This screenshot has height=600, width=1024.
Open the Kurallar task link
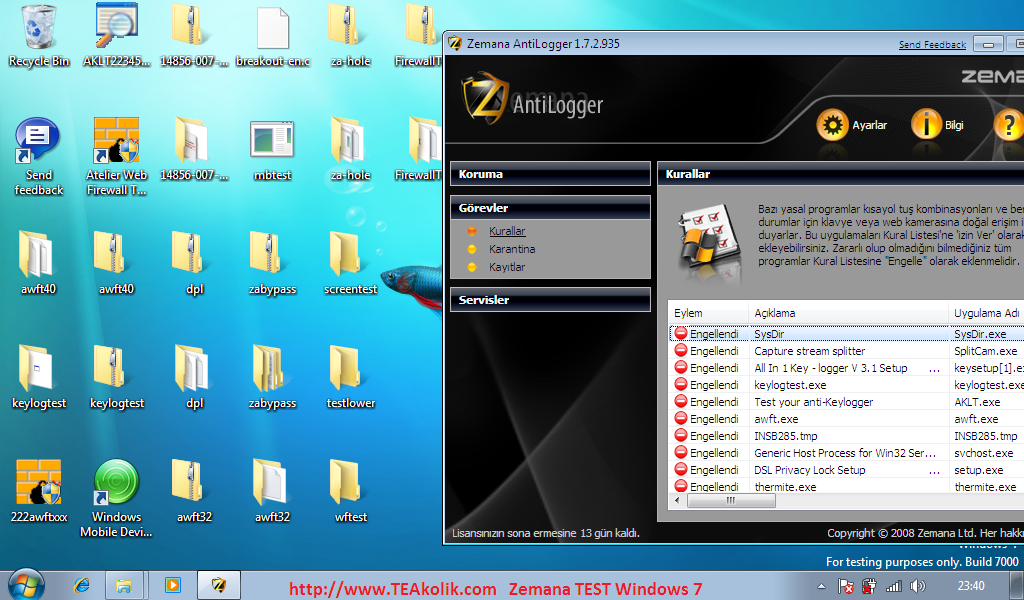pos(507,231)
